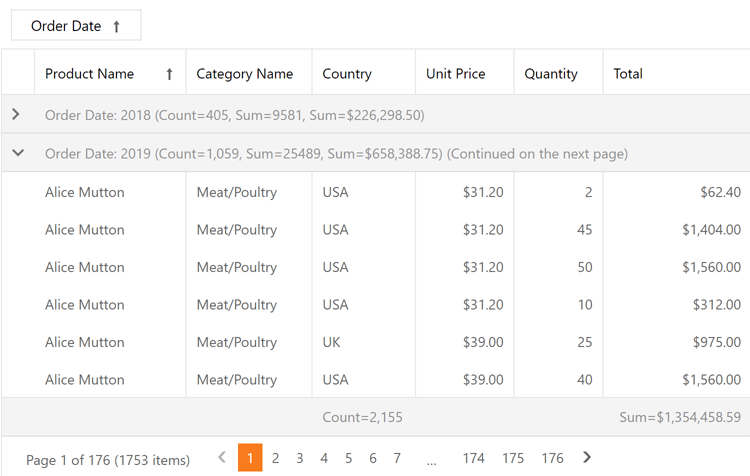Jump to page 176
Screen dimensions: 750x476
click(x=552, y=458)
